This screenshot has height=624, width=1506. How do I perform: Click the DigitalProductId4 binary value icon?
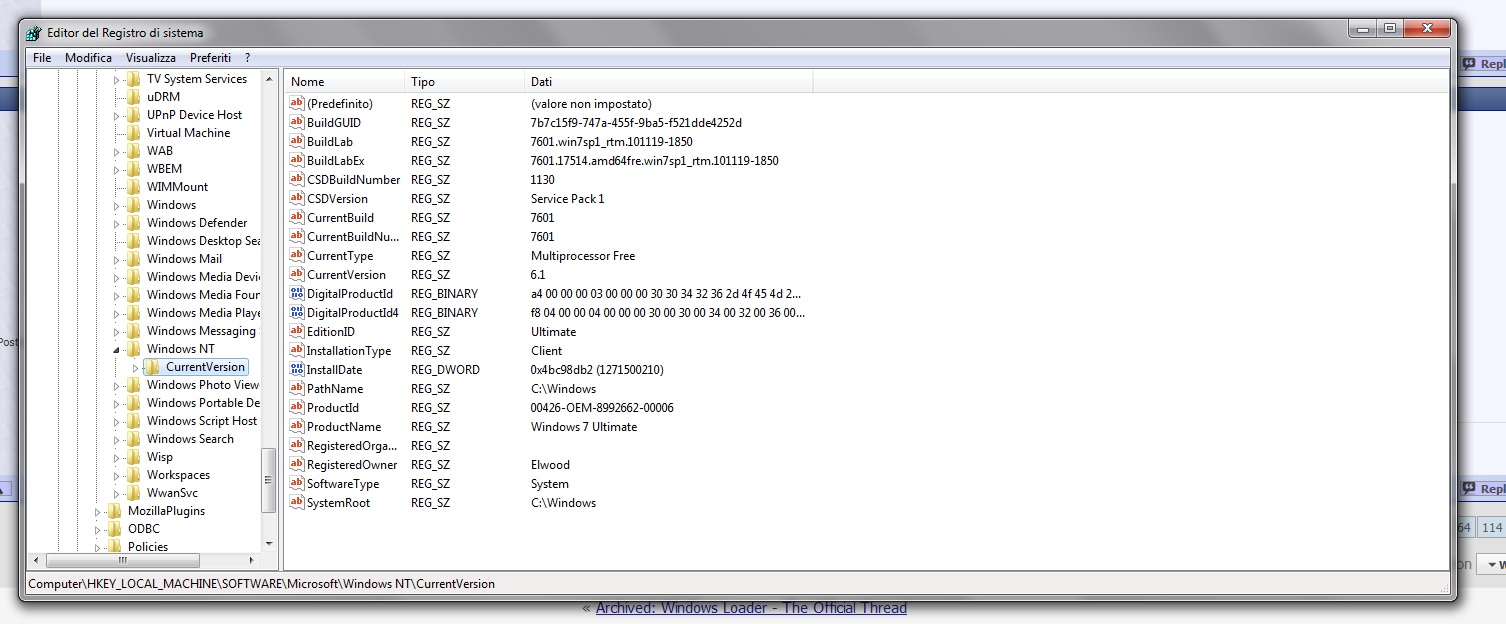296,312
